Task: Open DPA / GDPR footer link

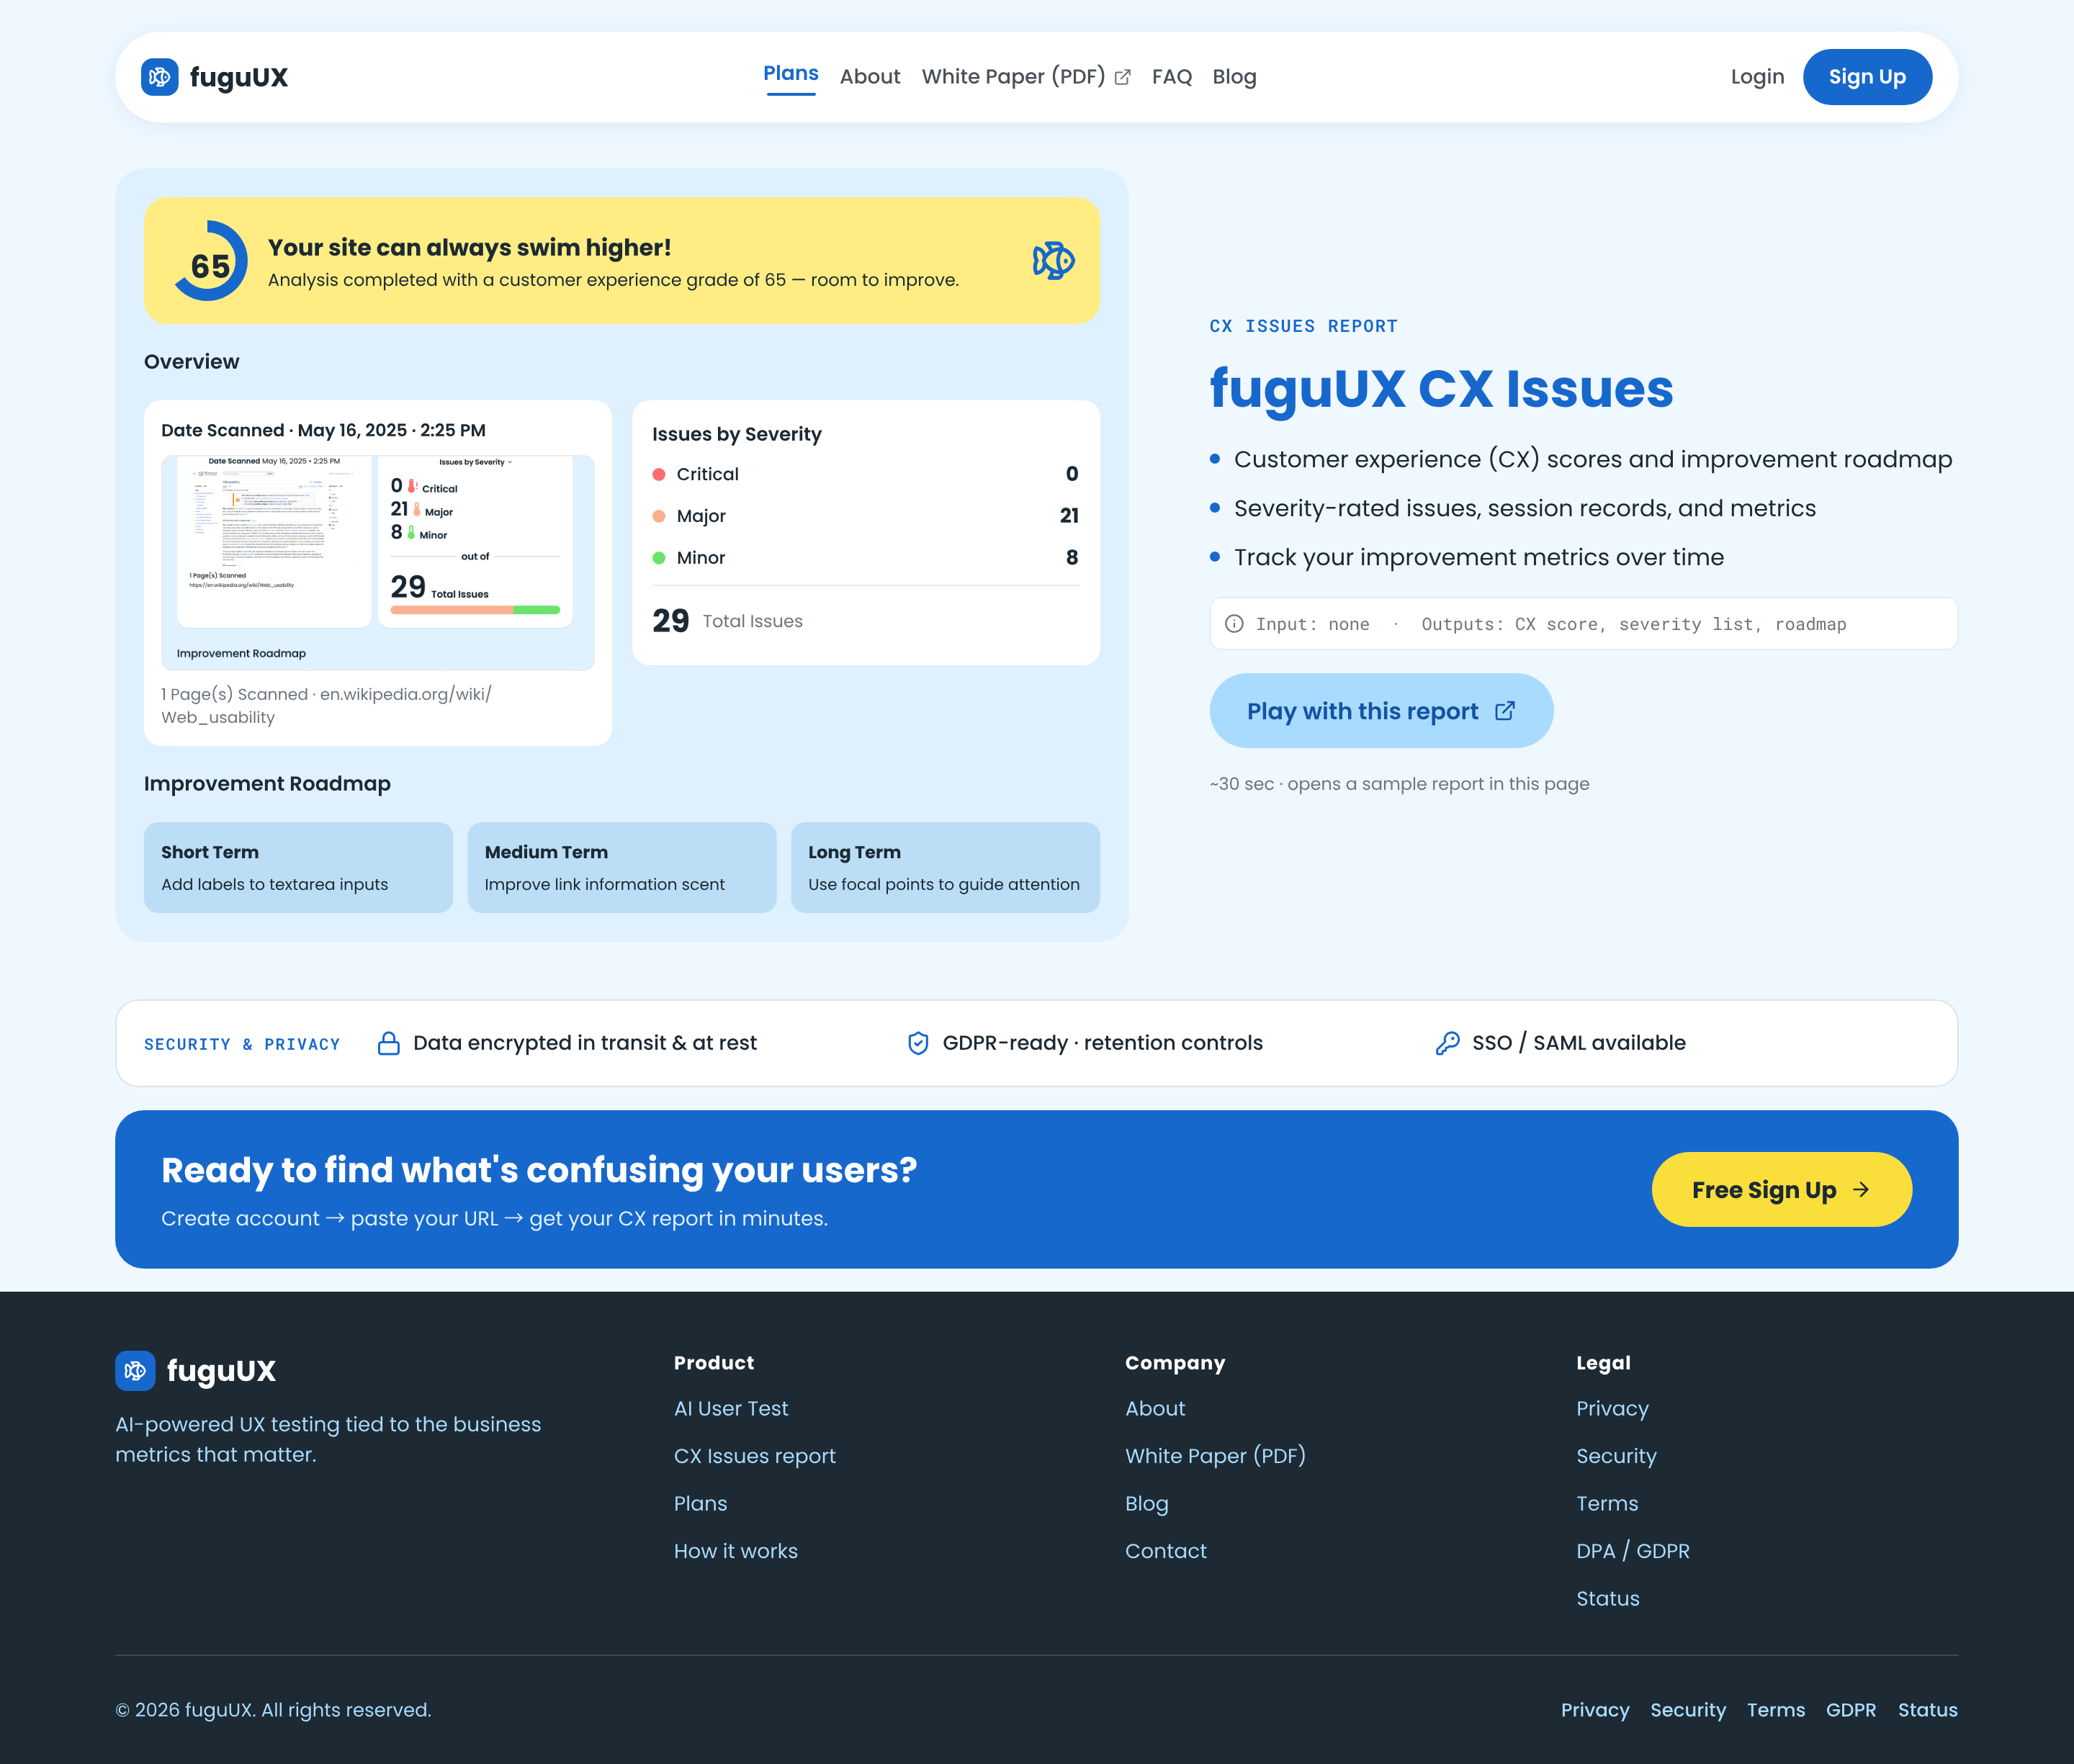Action: 1633,1551
